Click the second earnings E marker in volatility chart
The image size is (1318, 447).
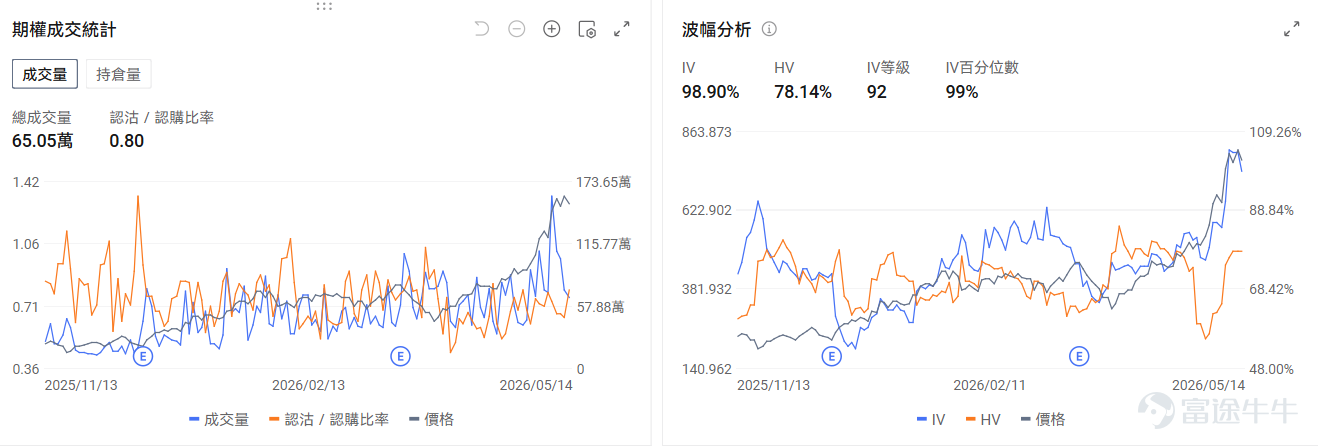(x=1078, y=356)
